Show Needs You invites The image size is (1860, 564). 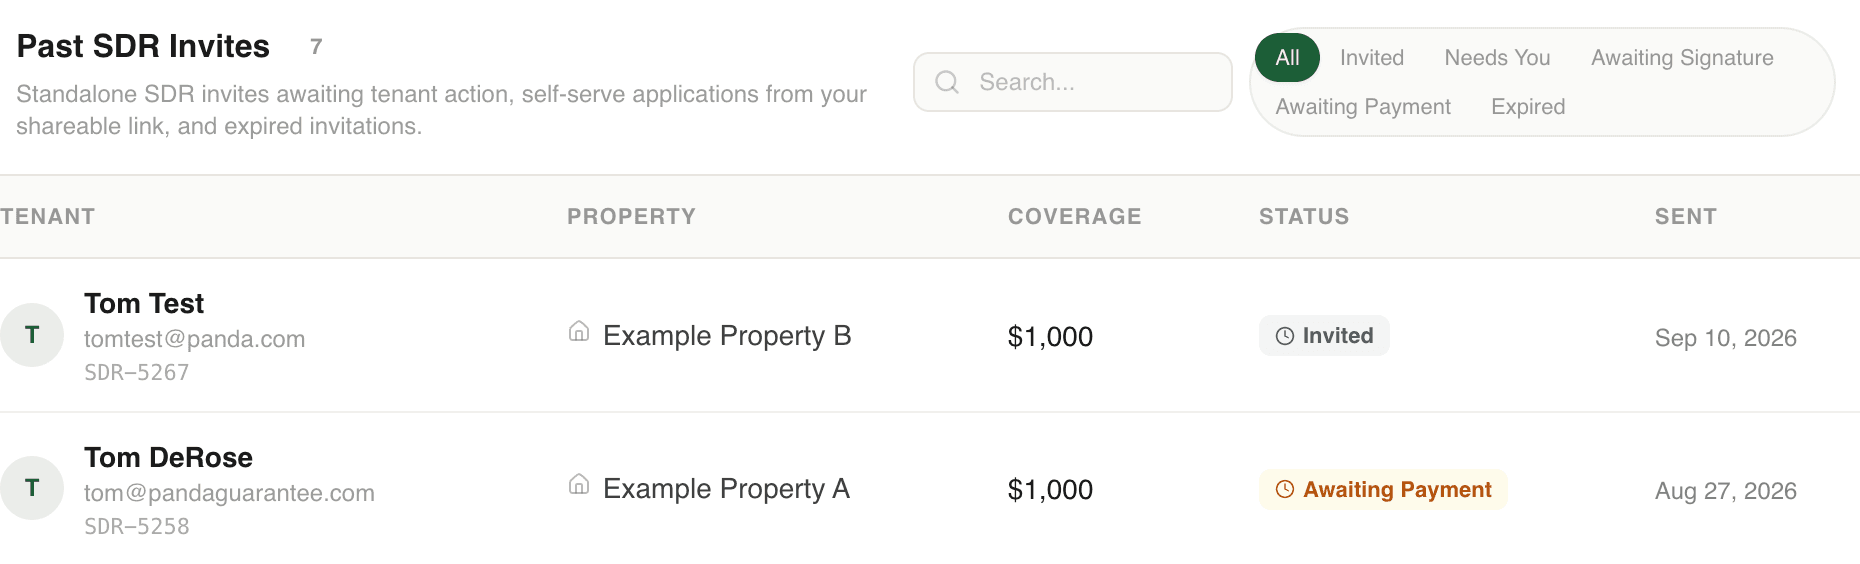1497,58
